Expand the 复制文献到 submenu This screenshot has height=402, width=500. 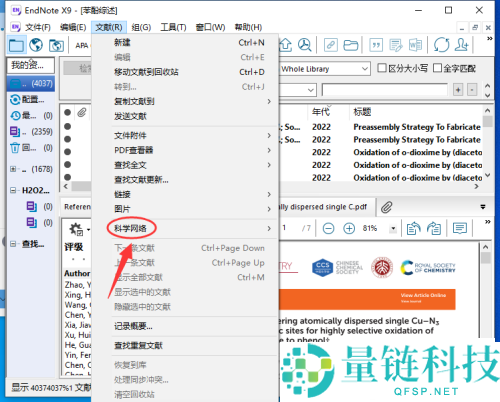tap(193, 101)
